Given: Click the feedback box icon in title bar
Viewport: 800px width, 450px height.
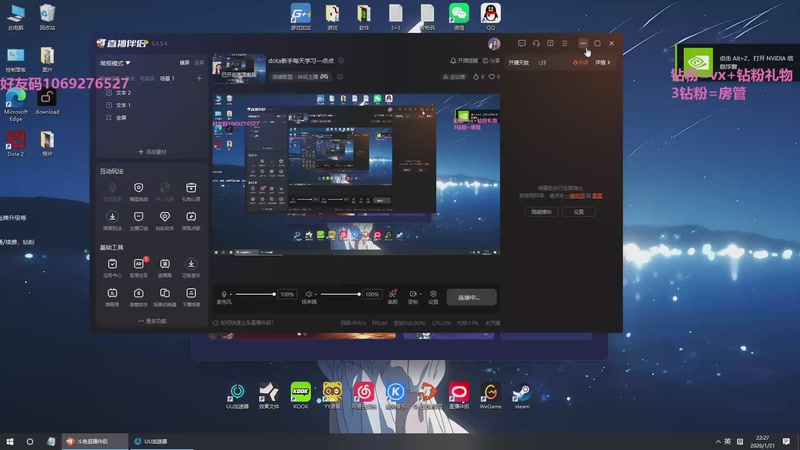Looking at the screenshot, I should (x=550, y=43).
